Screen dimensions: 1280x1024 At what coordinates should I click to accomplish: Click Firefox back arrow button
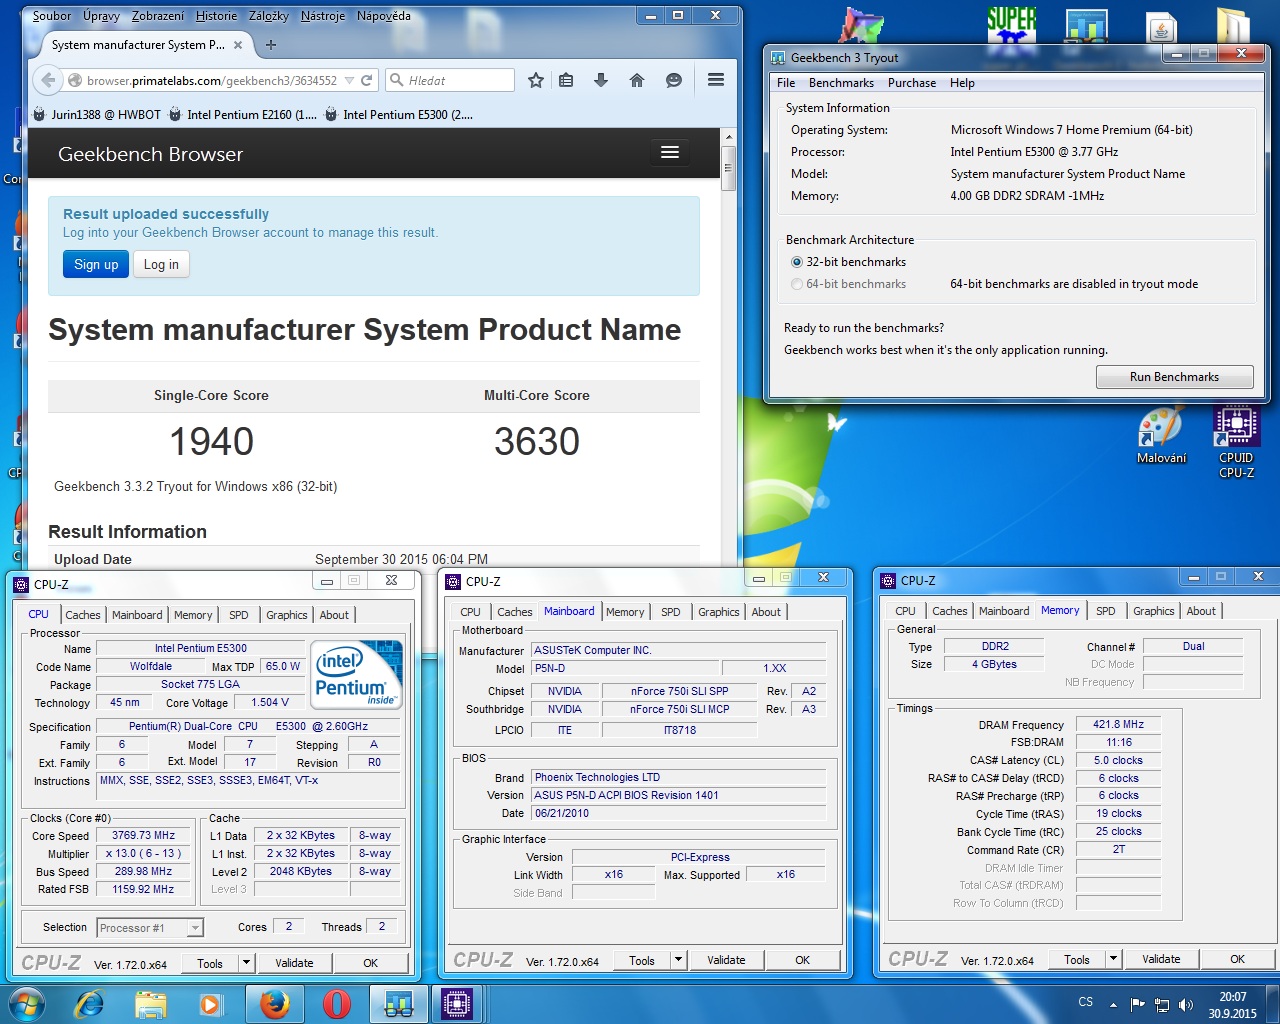47,80
